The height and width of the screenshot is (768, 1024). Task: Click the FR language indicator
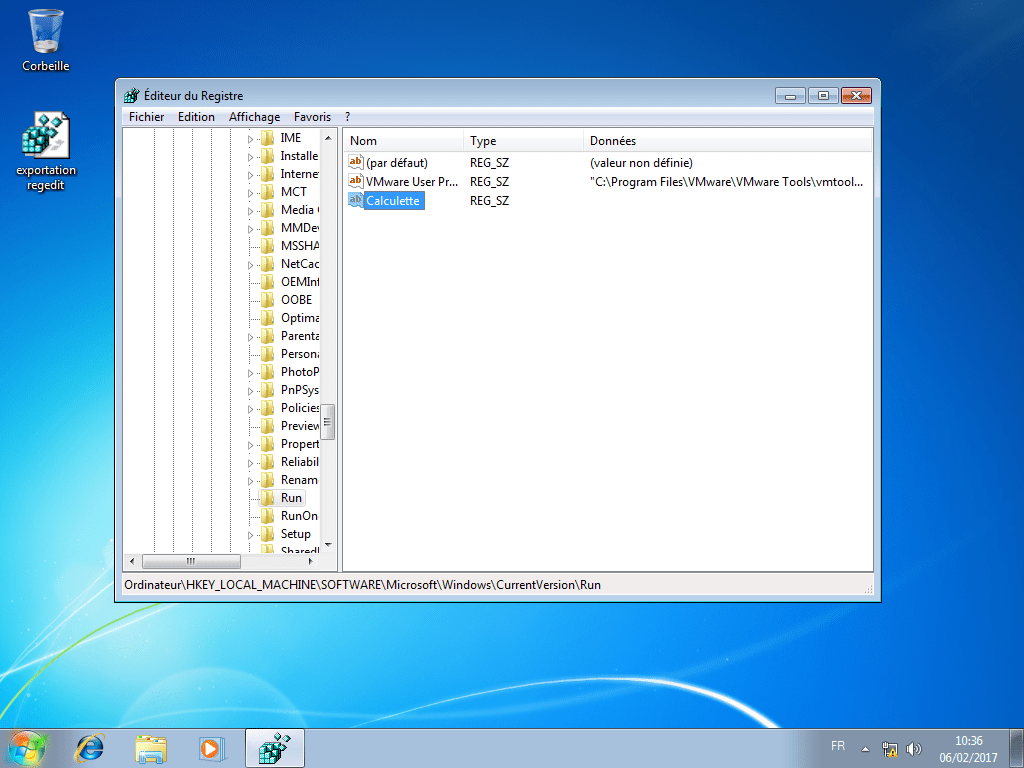[x=839, y=747]
